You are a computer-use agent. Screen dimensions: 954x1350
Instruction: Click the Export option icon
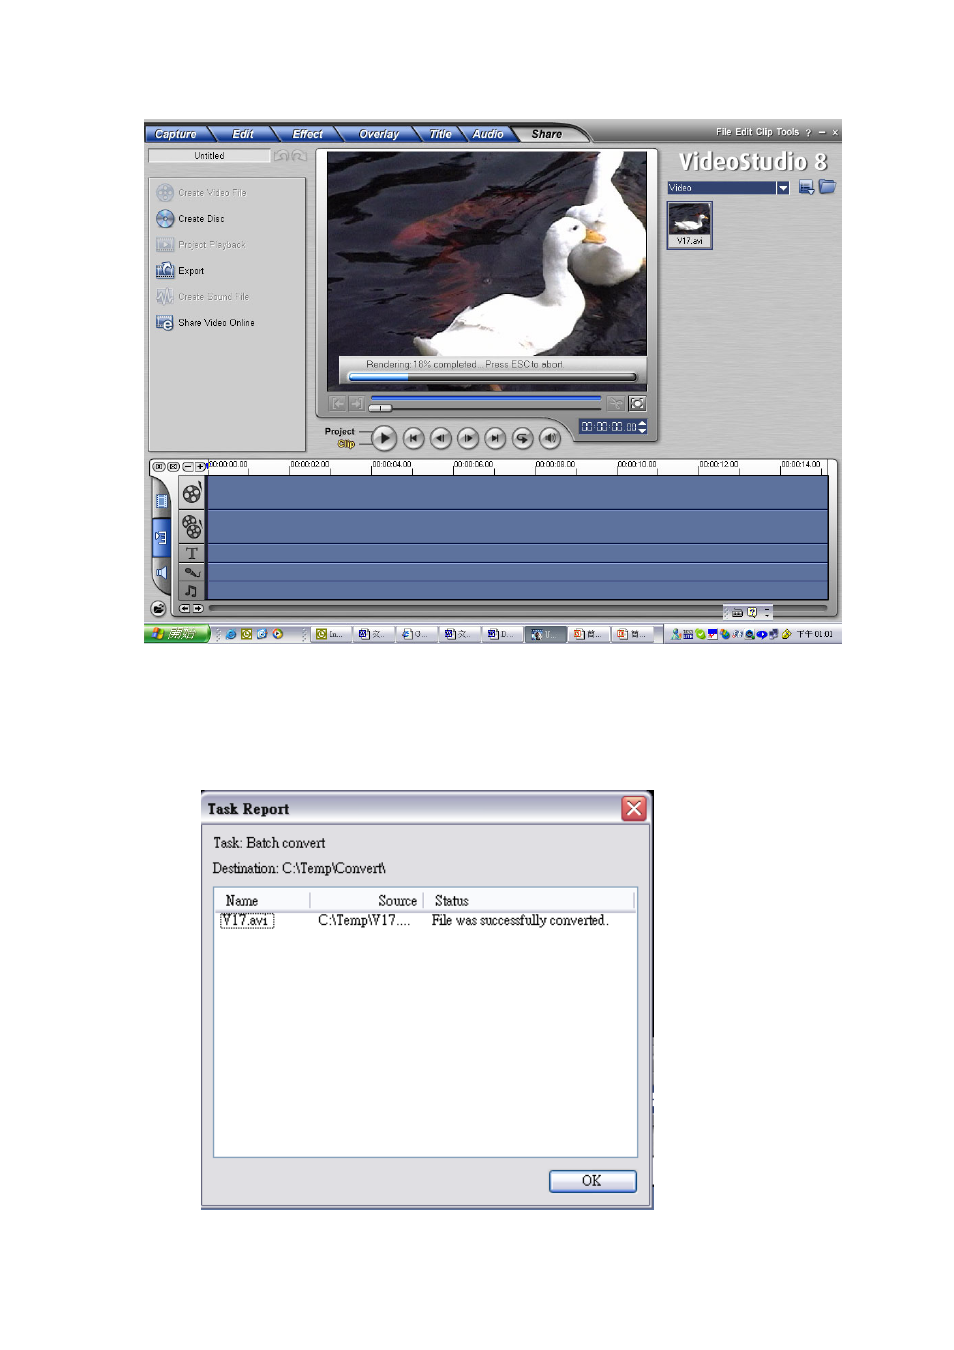click(165, 271)
